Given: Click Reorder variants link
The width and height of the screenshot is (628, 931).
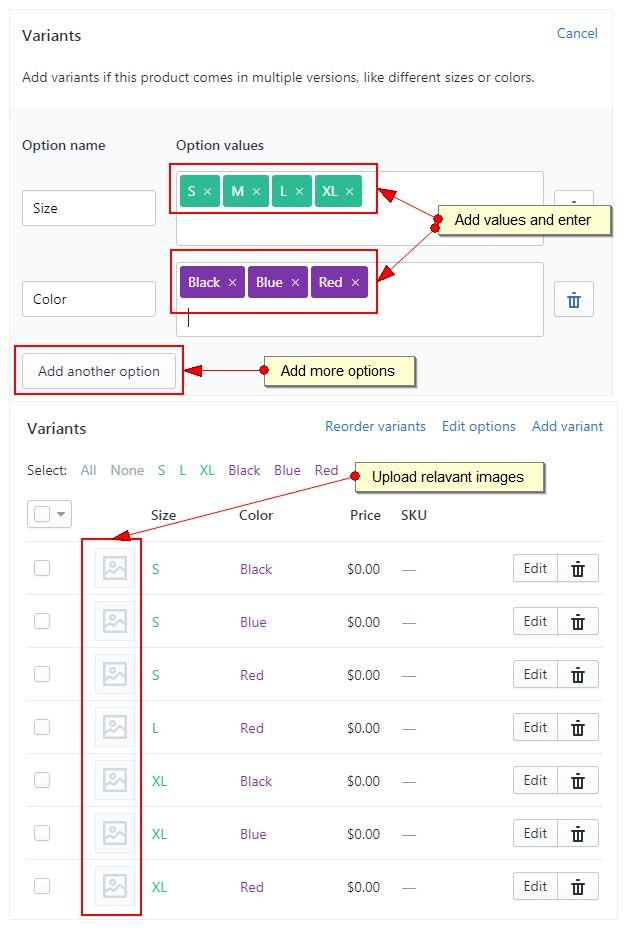Looking at the screenshot, I should click(x=375, y=426).
